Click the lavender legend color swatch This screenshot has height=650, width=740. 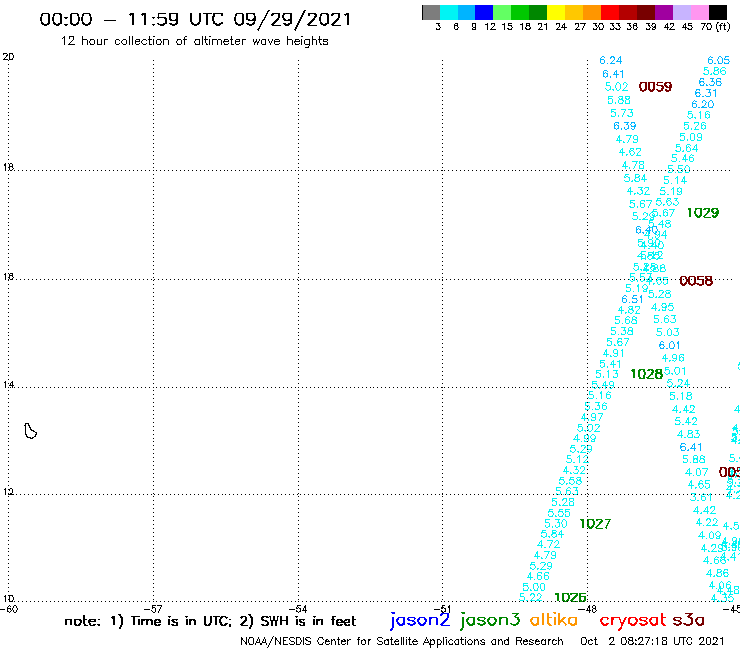pos(681,12)
